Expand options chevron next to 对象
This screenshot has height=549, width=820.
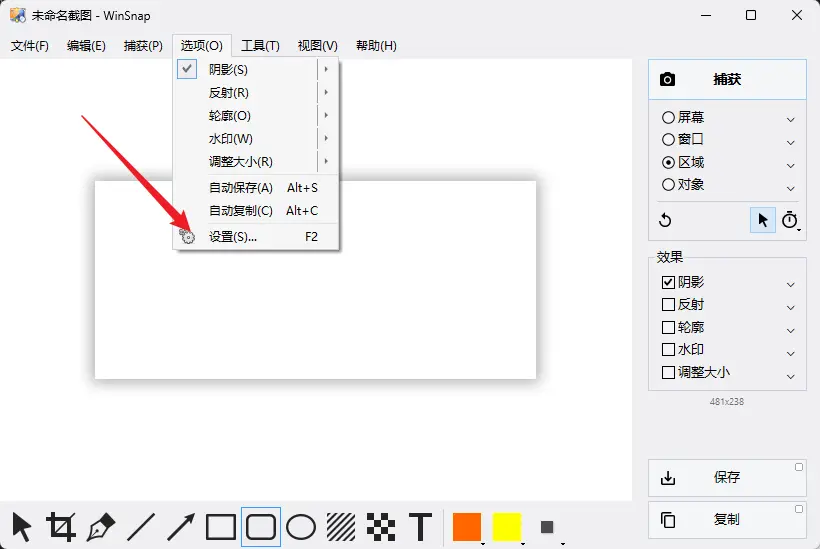791,188
